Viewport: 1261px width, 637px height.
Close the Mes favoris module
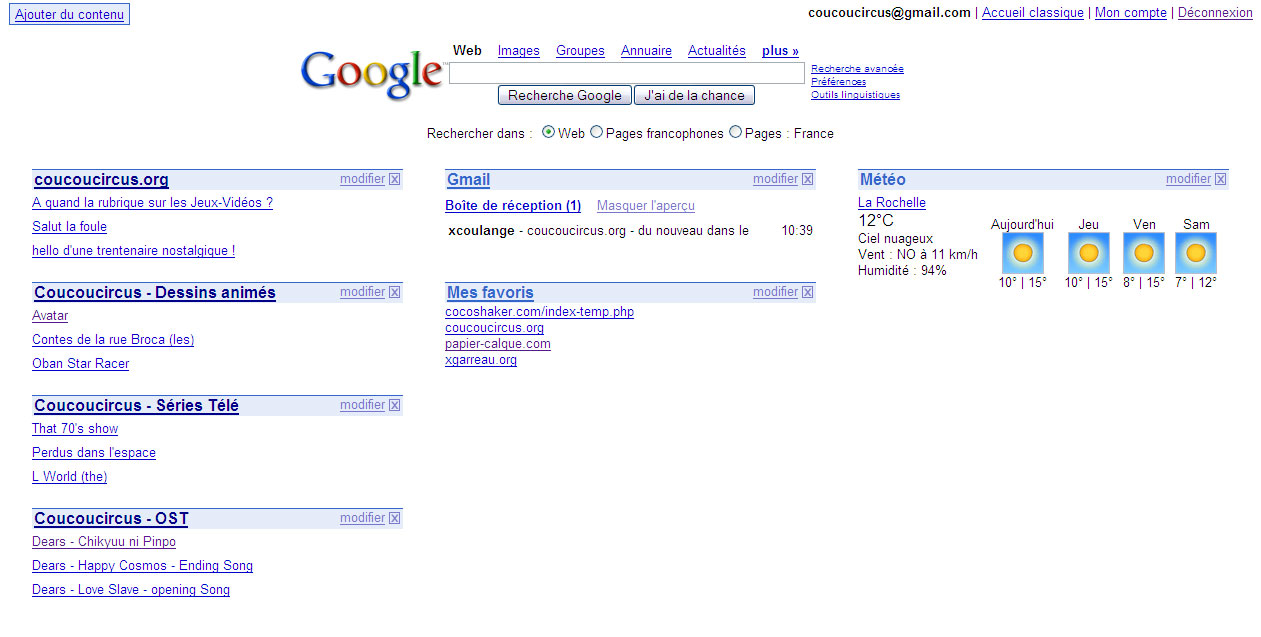pyautogui.click(x=807, y=293)
